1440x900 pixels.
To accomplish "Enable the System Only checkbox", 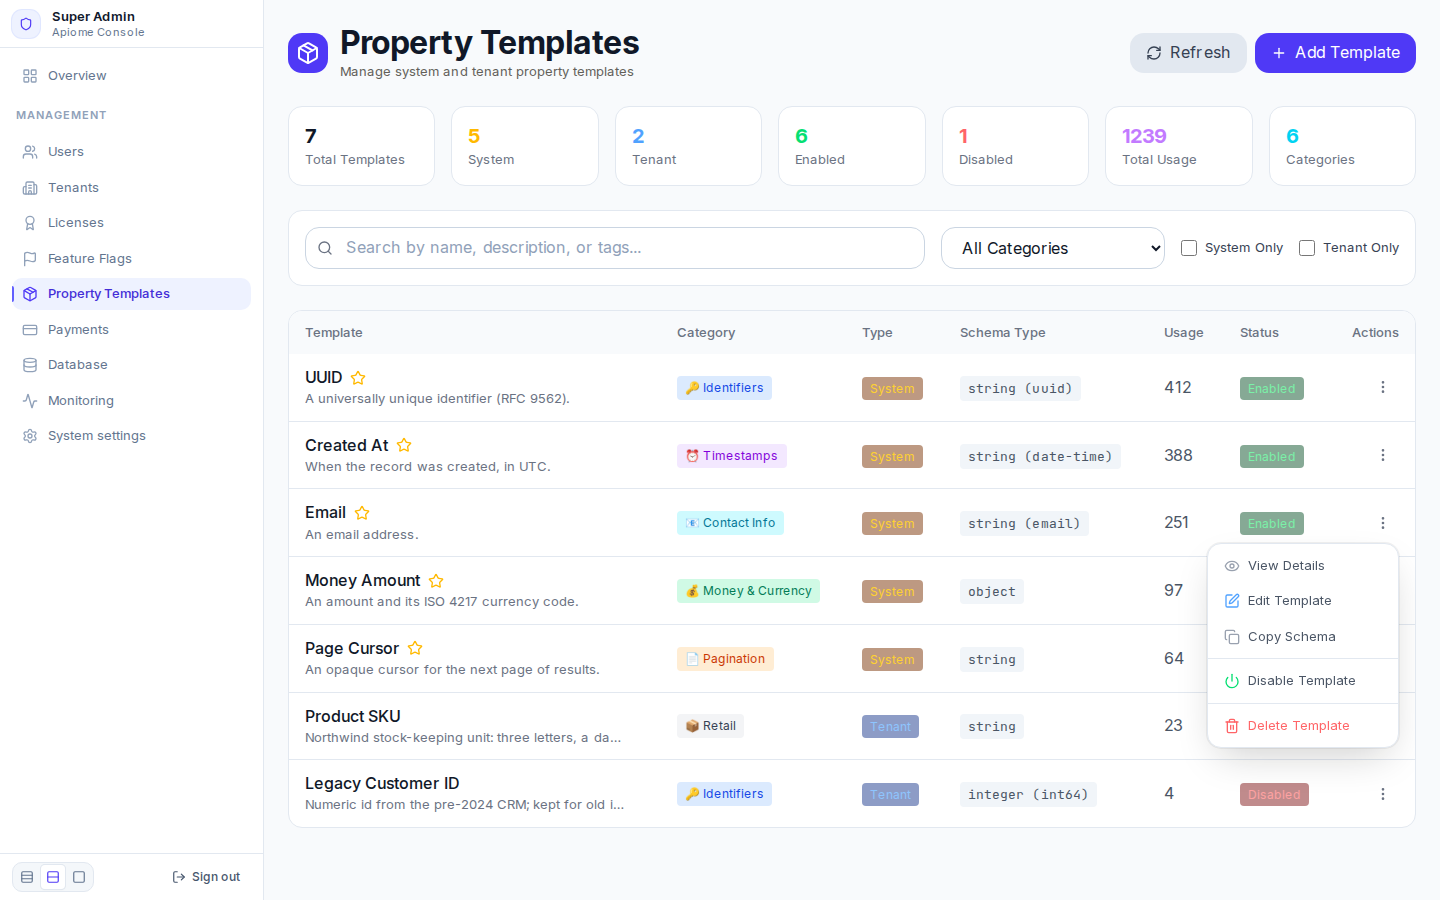I will point(1189,248).
